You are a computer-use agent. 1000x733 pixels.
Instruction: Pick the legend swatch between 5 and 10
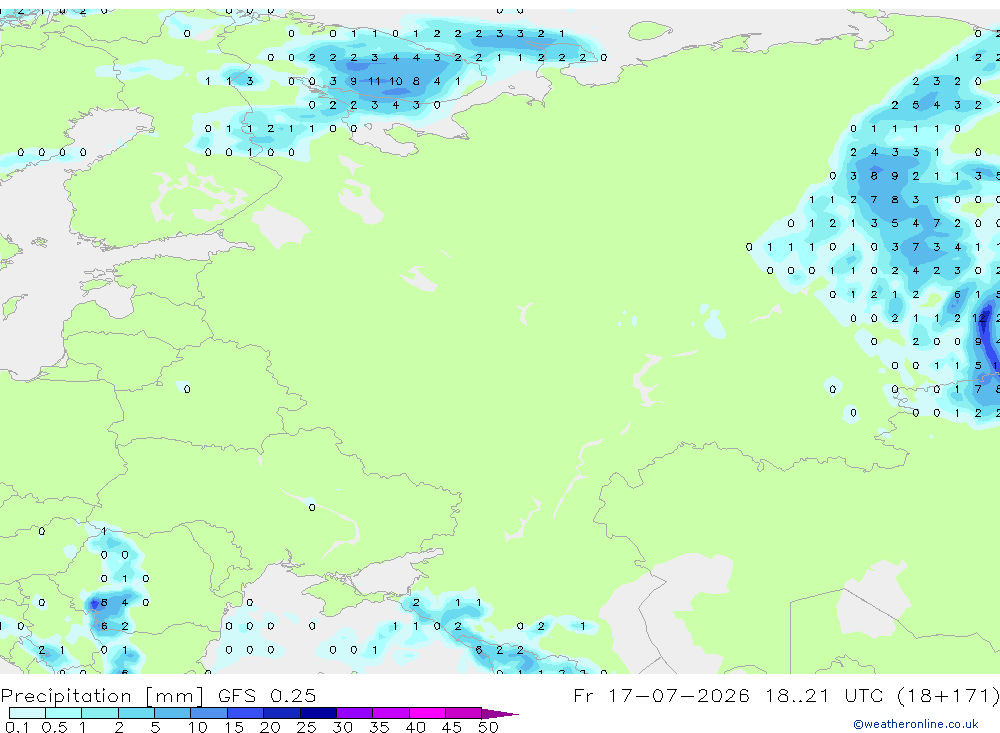[173, 713]
